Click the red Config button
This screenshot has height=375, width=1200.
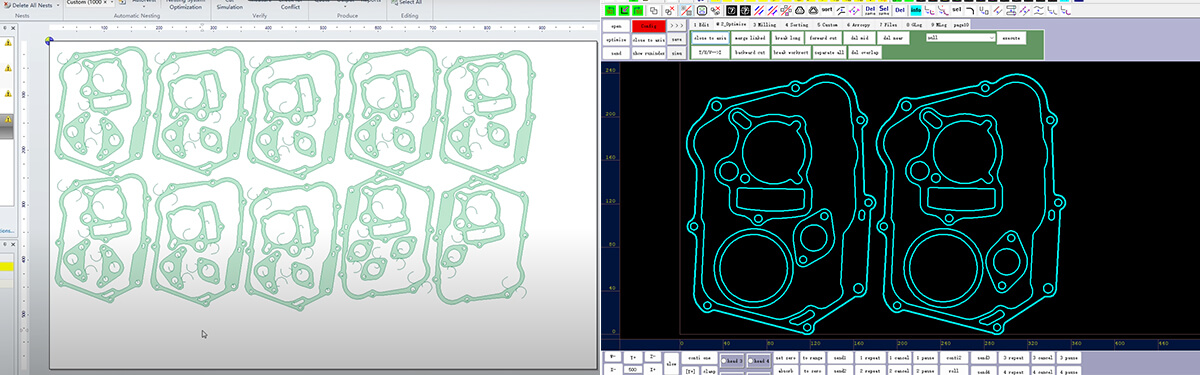pos(648,25)
